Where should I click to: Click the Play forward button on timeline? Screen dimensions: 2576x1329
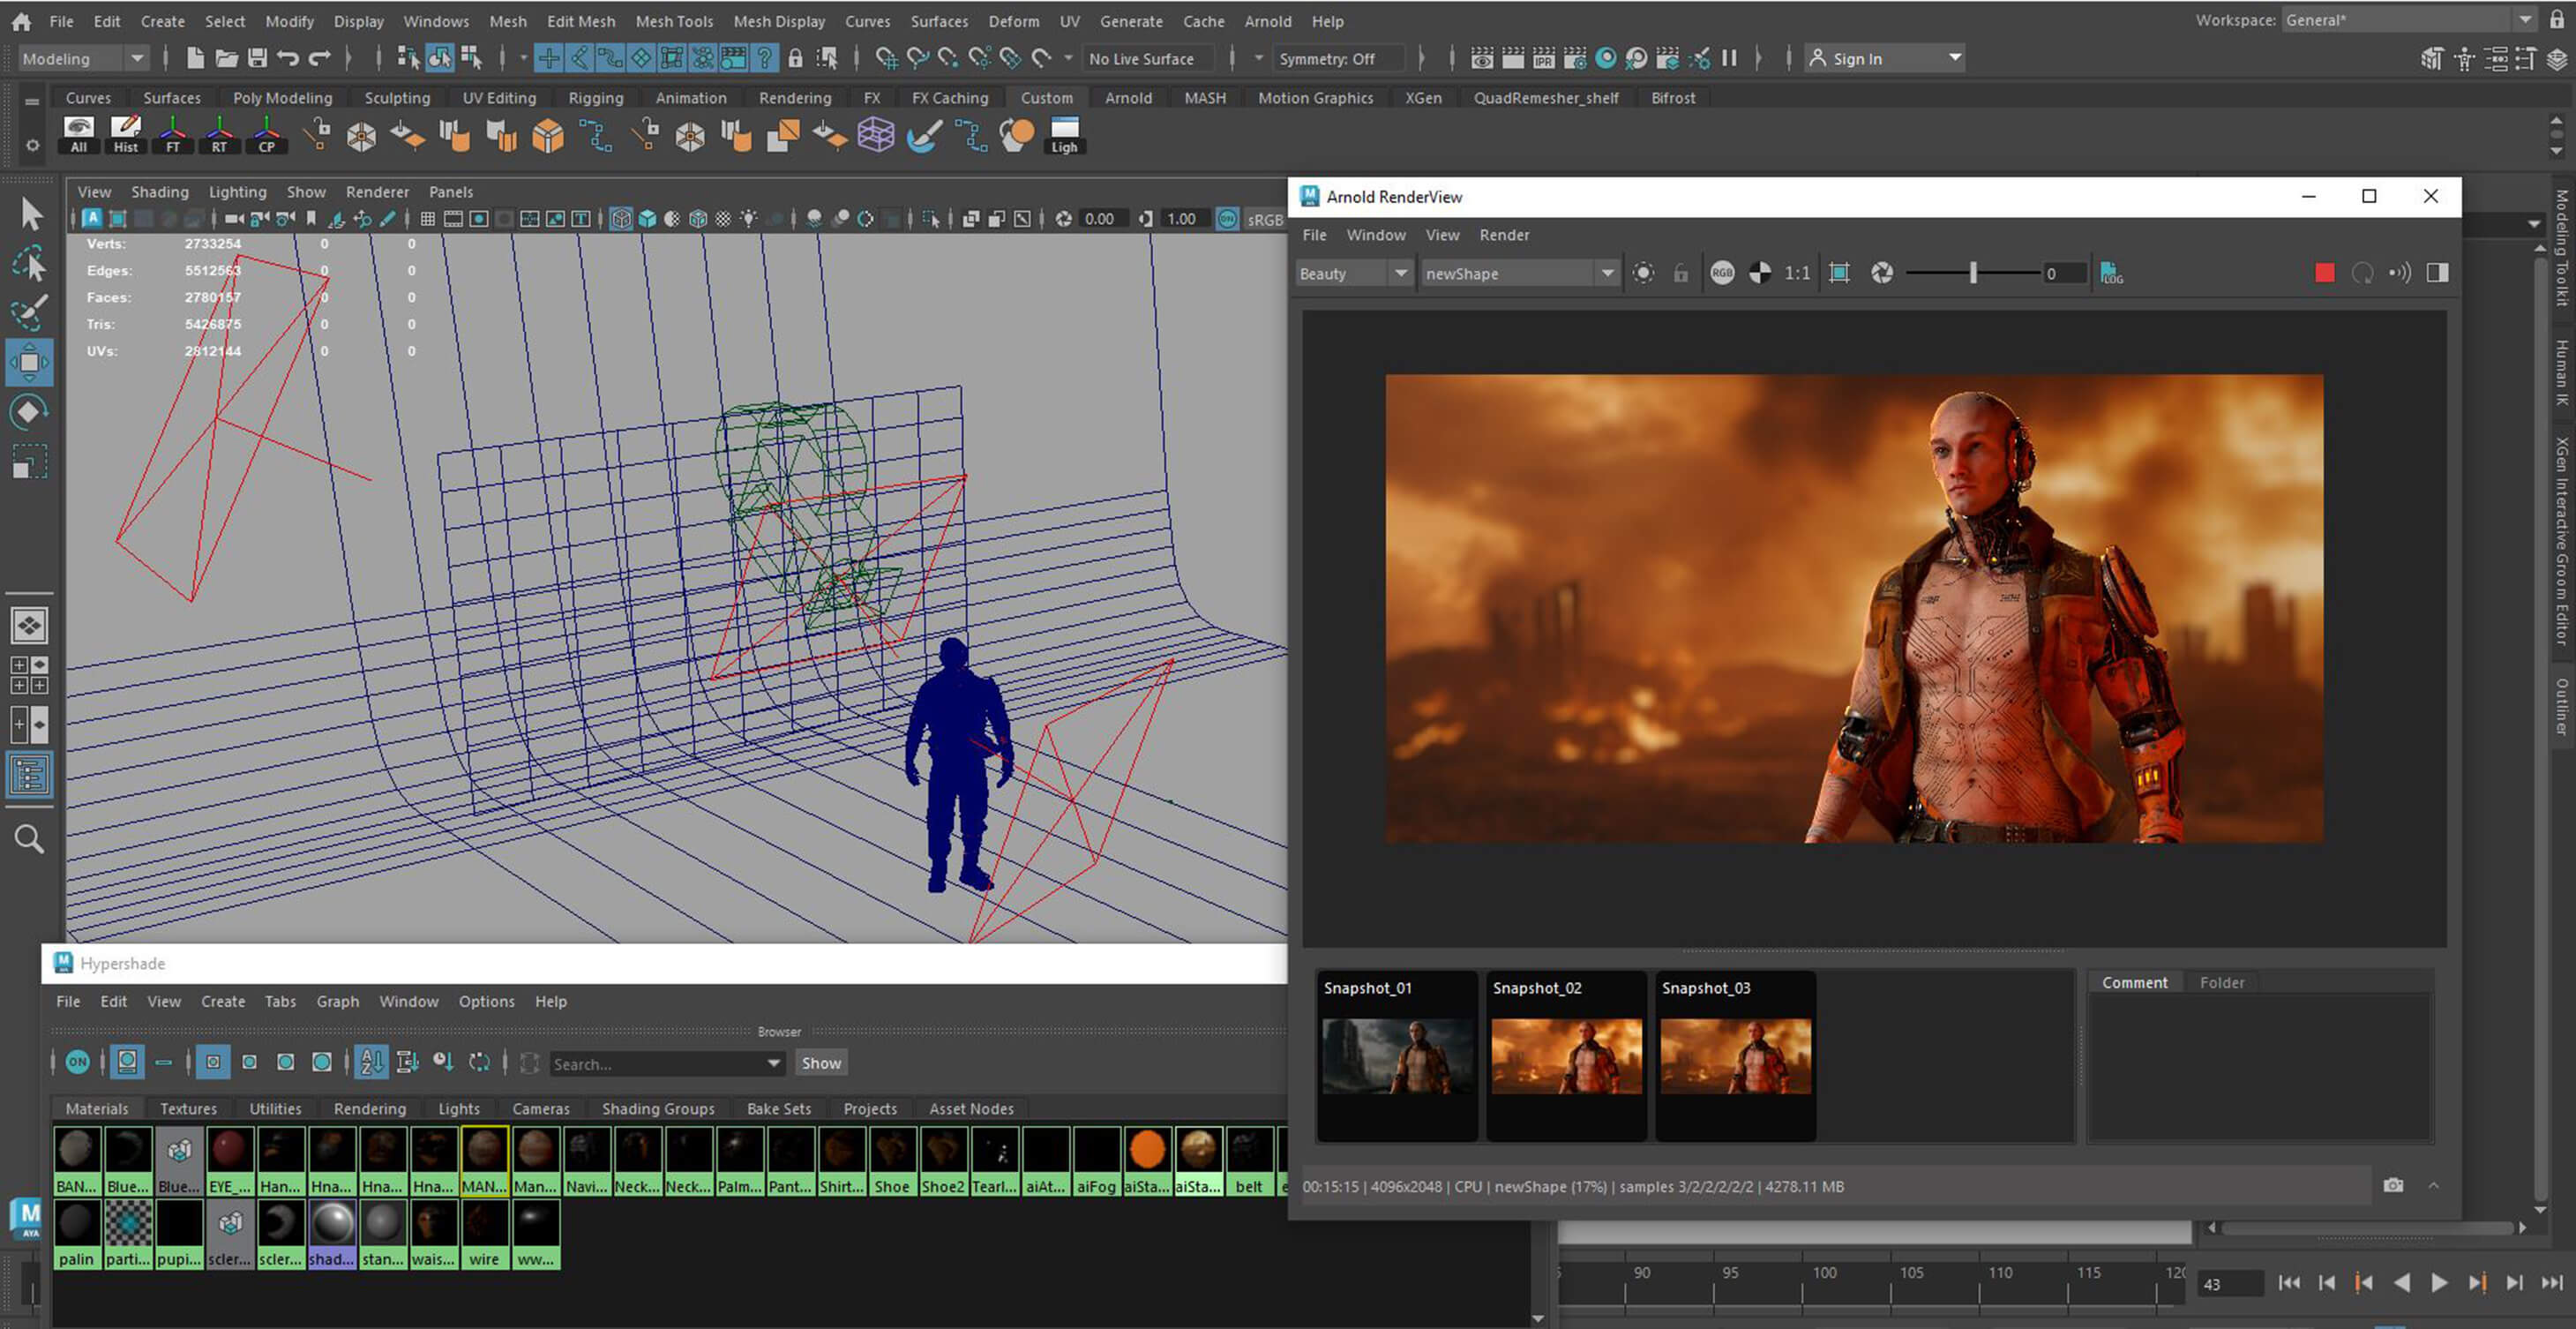tap(2439, 1283)
